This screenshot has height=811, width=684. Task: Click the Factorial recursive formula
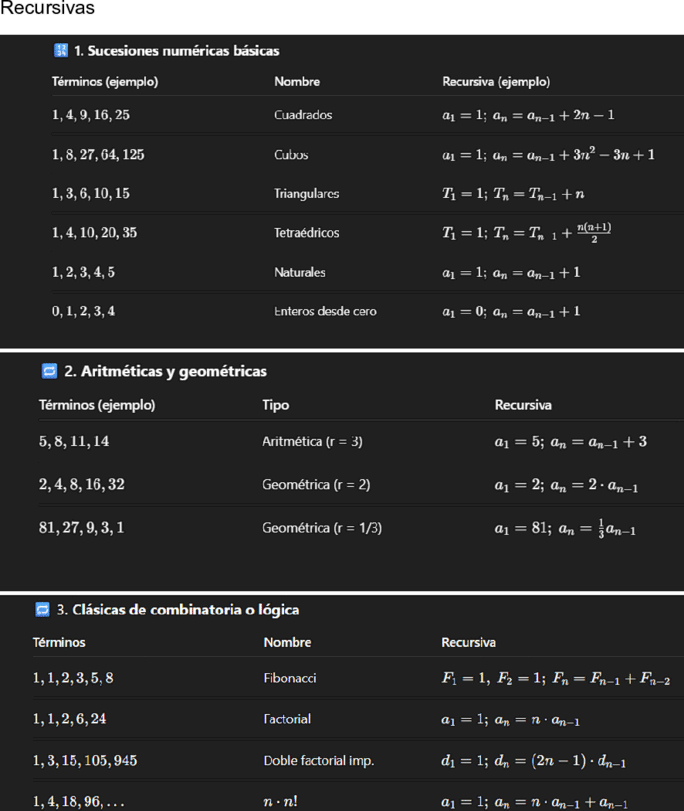tap(510, 719)
